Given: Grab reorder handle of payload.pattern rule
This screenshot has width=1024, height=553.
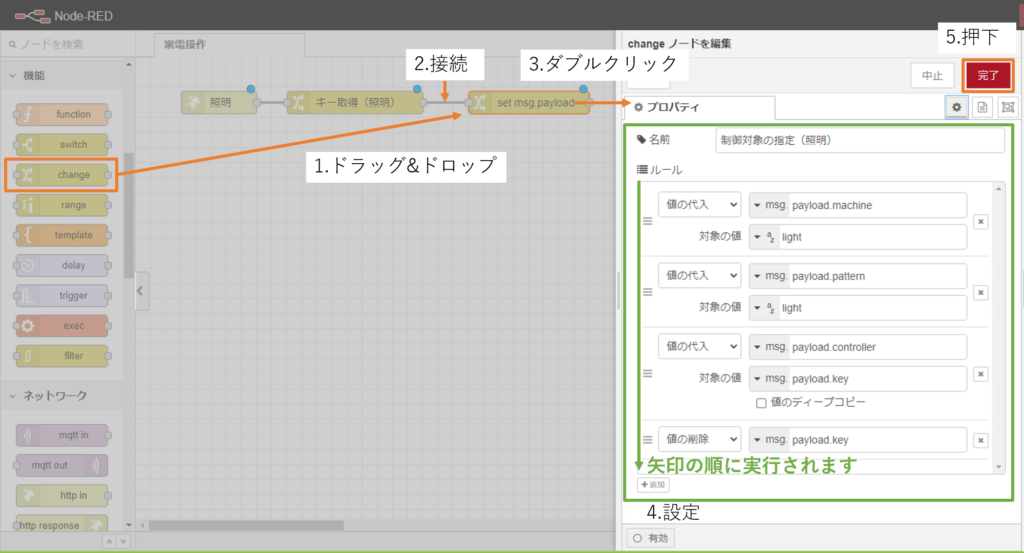Looking at the screenshot, I should tap(647, 292).
